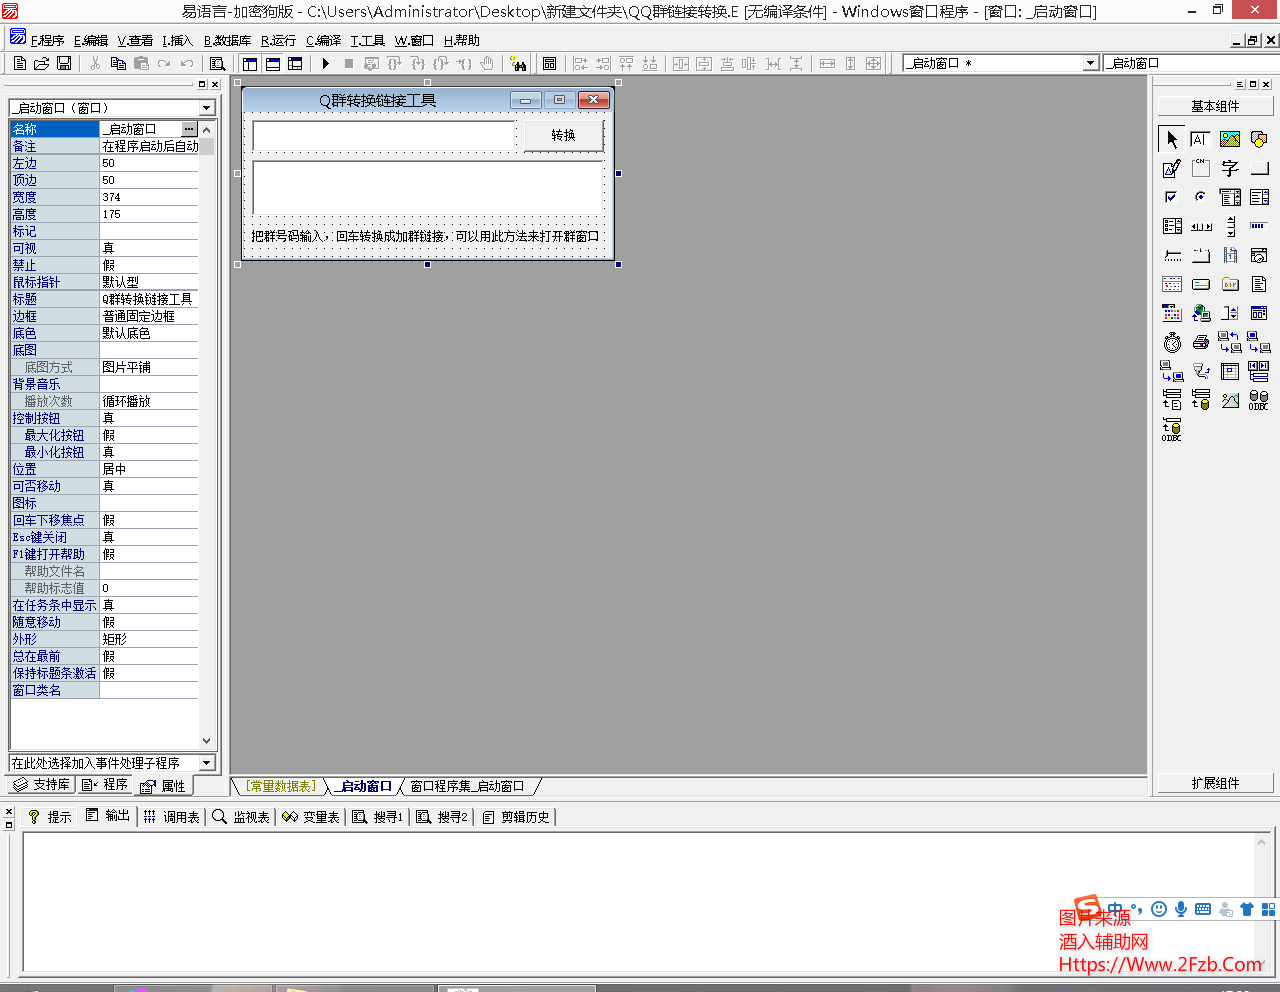Viewport: 1280px width, 992px height.
Task: Select the label component marked 字
Action: [1230, 168]
